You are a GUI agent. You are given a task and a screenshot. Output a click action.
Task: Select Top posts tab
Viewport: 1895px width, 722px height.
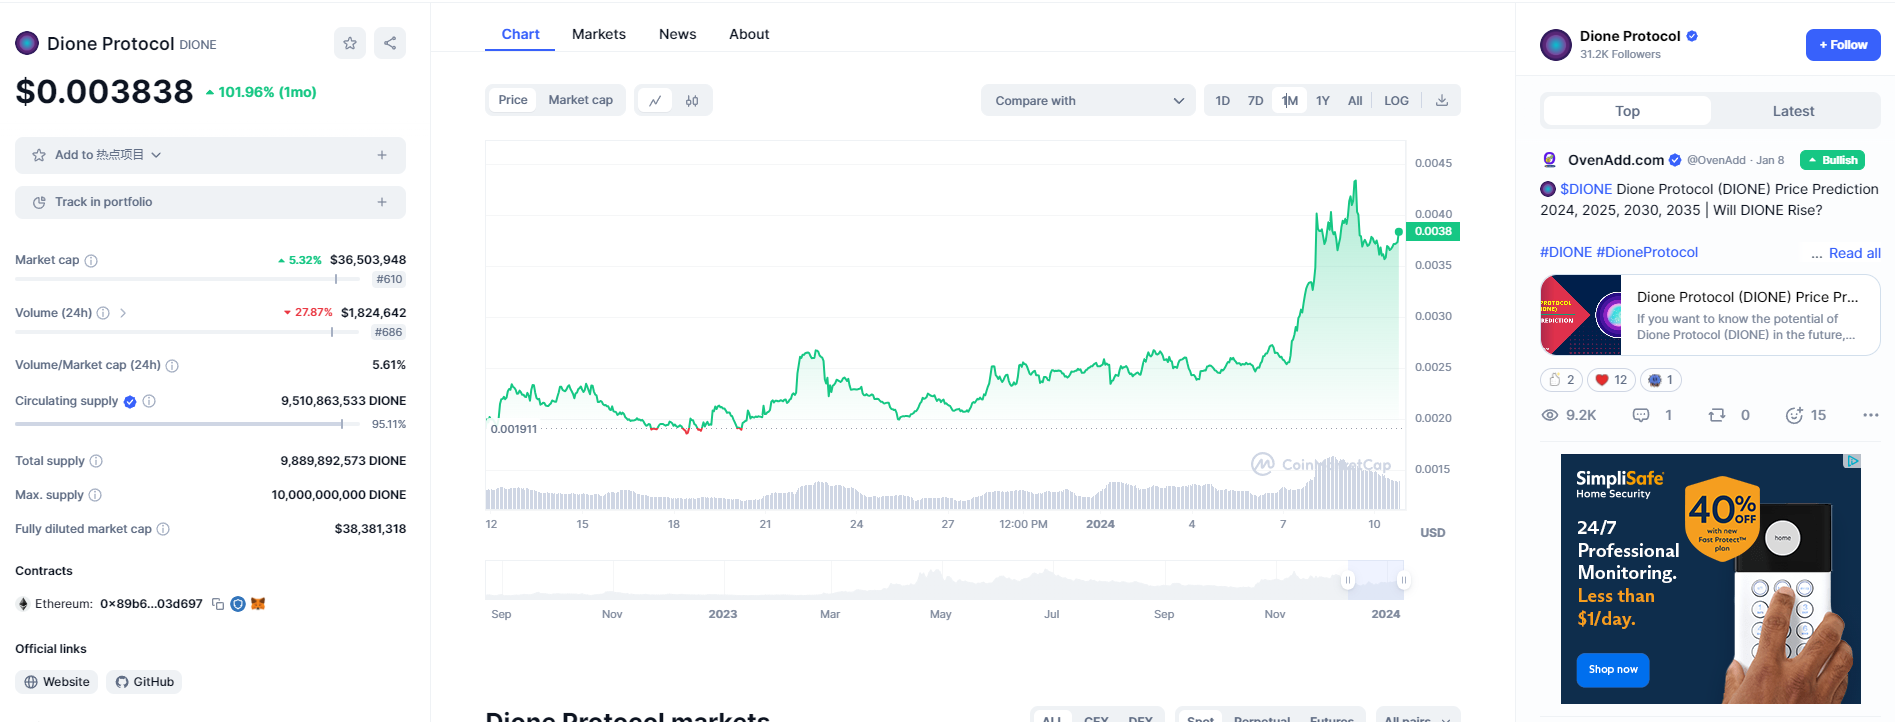point(1627,111)
